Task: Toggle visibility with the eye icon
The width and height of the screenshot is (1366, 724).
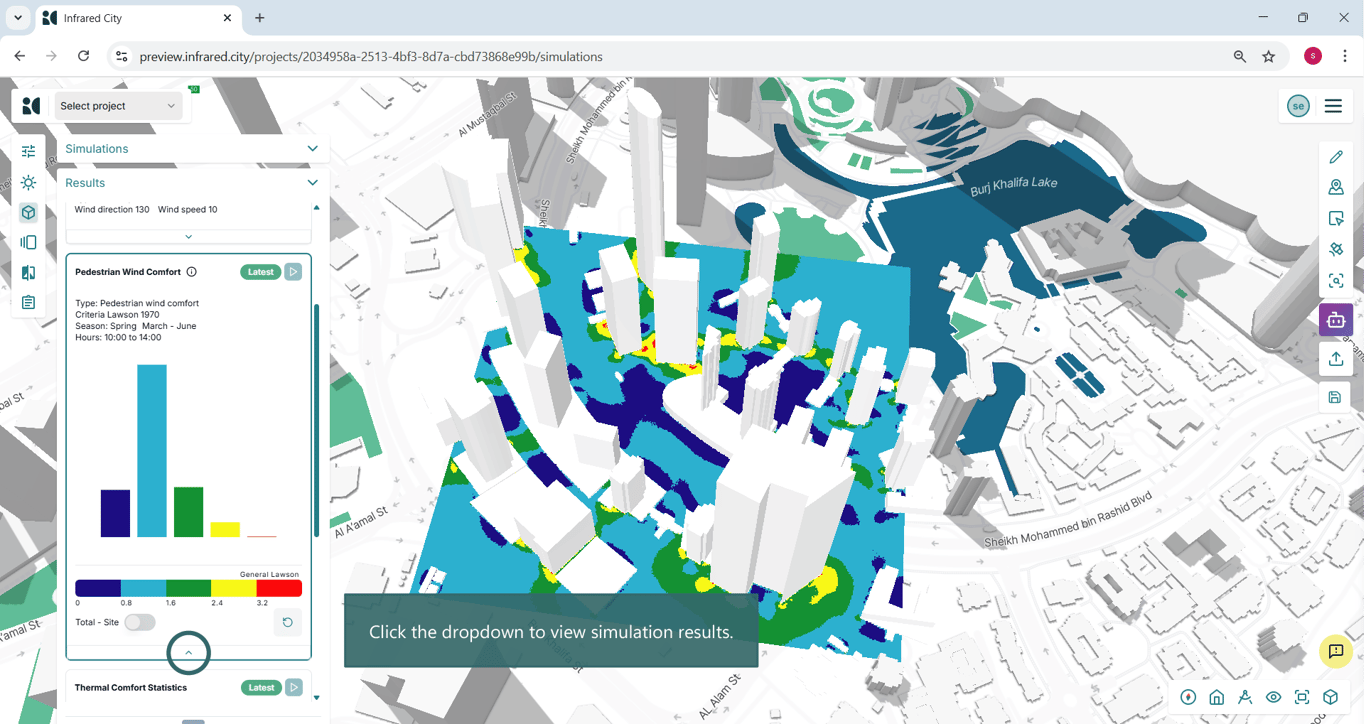Action: pos(1274,697)
